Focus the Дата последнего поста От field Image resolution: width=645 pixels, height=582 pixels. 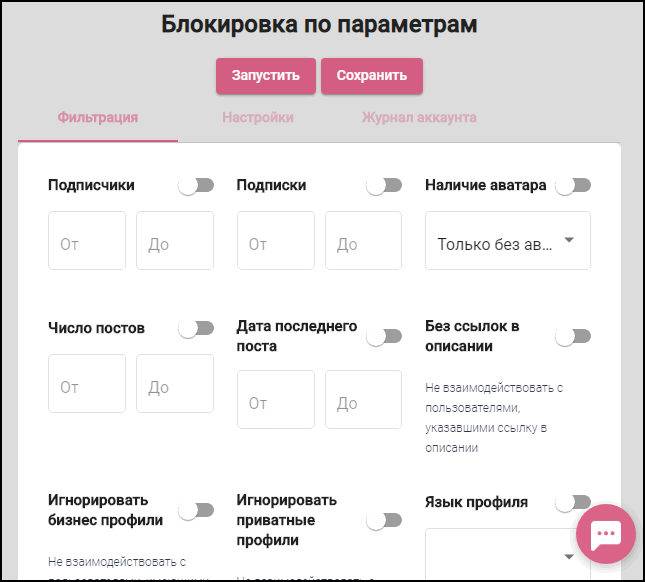pyautogui.click(x=276, y=399)
